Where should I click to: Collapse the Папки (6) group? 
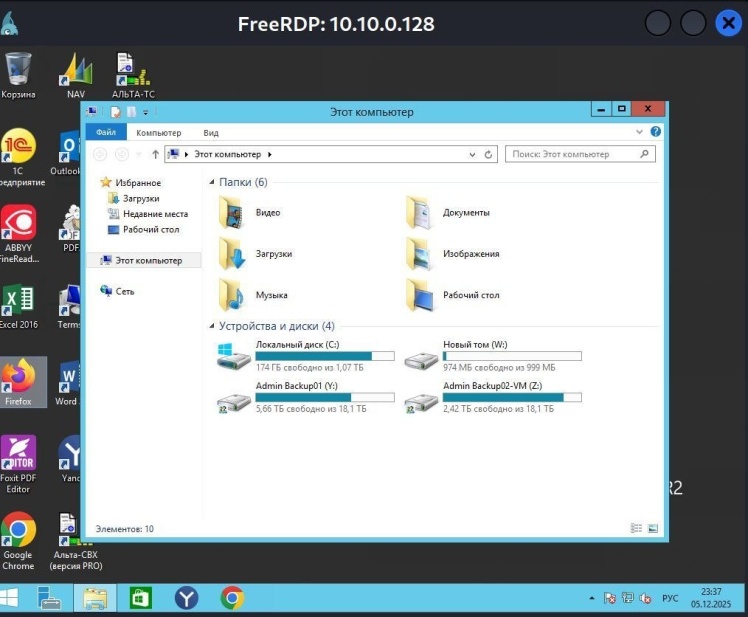coord(211,183)
